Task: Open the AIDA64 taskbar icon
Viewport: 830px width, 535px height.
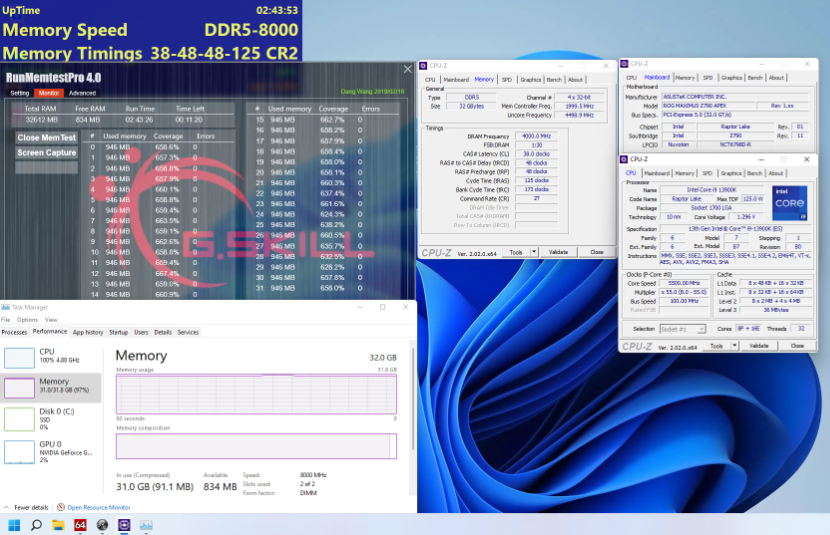Action: (x=80, y=525)
